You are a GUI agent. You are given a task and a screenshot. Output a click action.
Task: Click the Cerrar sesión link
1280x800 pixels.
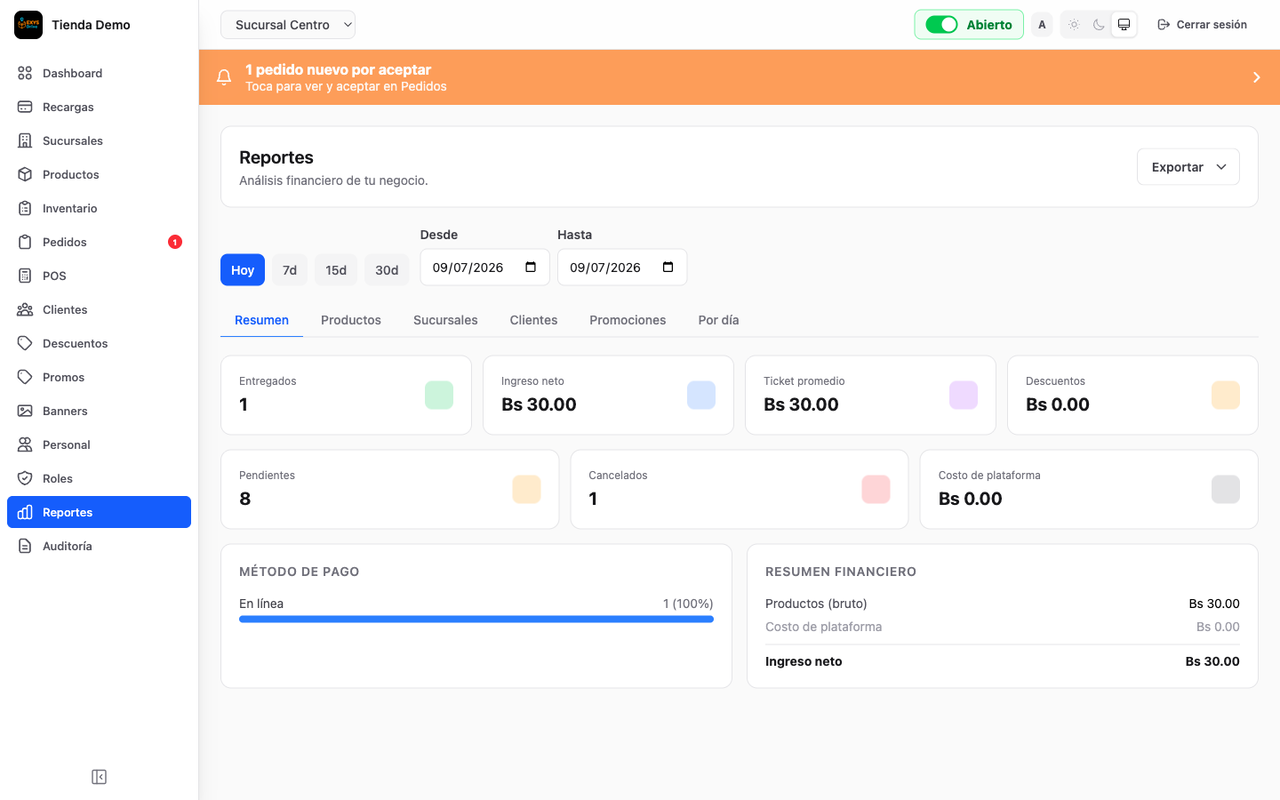click(x=1202, y=24)
